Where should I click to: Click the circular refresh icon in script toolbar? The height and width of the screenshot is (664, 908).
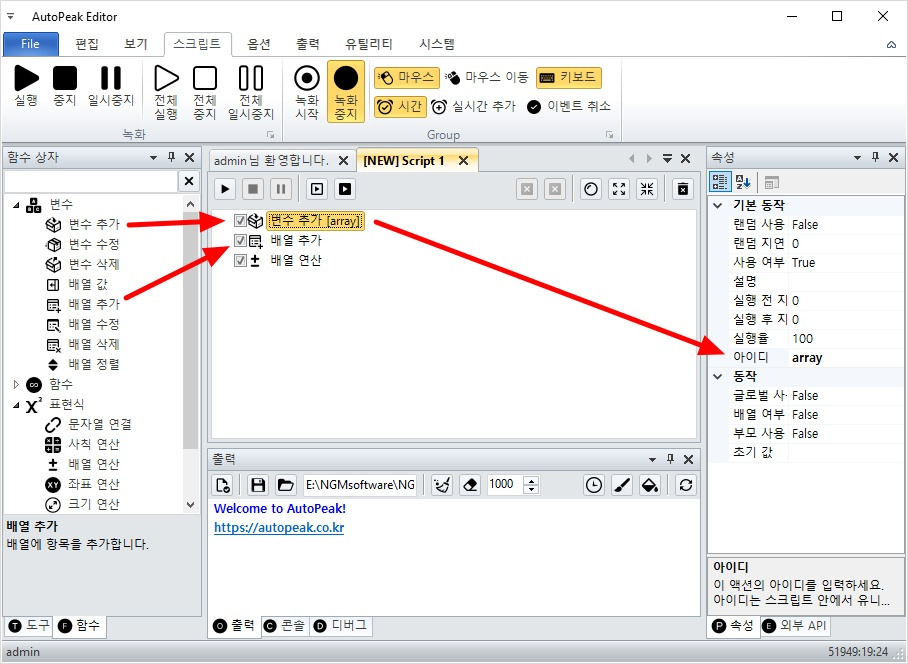(591, 189)
